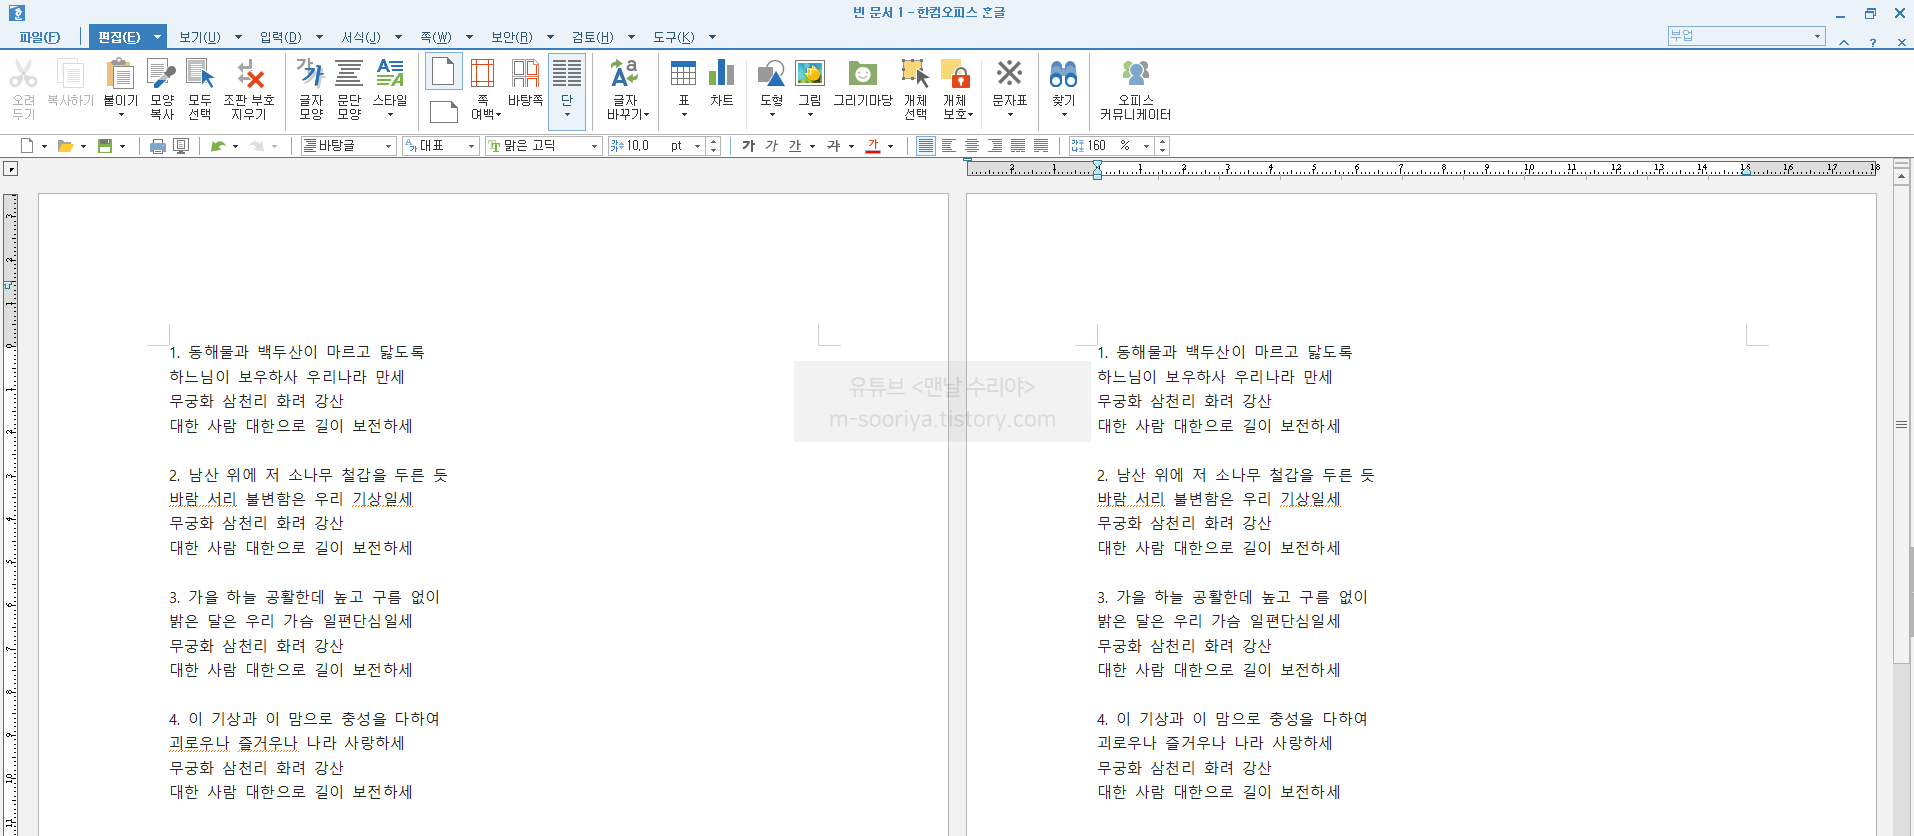Expand the 맑은 고딕 font dropdown
Image resolution: width=1914 pixels, height=836 pixels.
(x=594, y=146)
